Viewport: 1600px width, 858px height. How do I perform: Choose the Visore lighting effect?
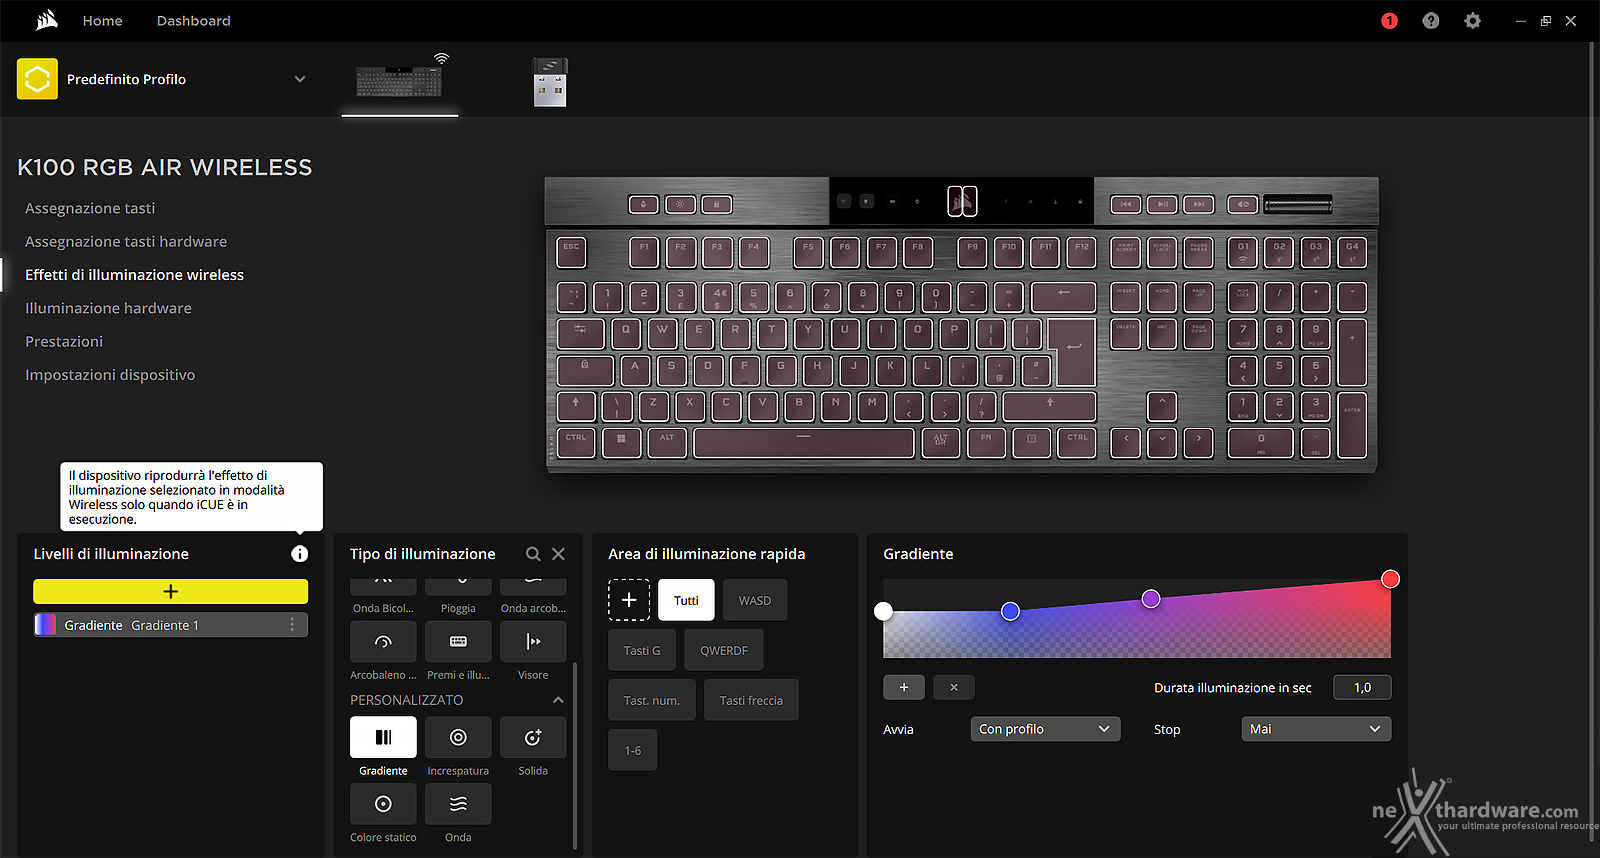coord(533,642)
